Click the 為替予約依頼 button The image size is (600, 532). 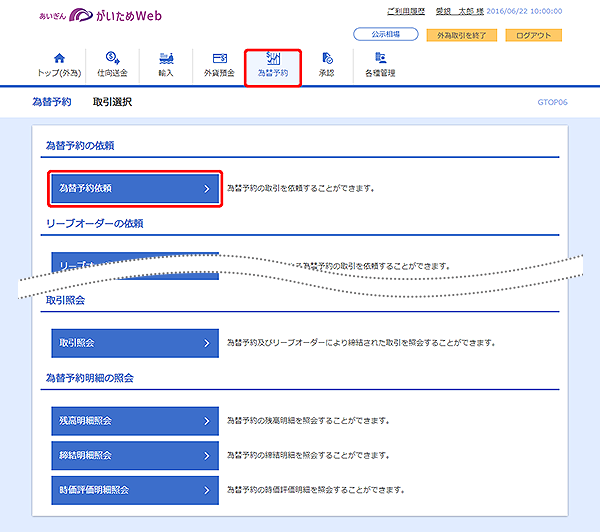pos(135,188)
